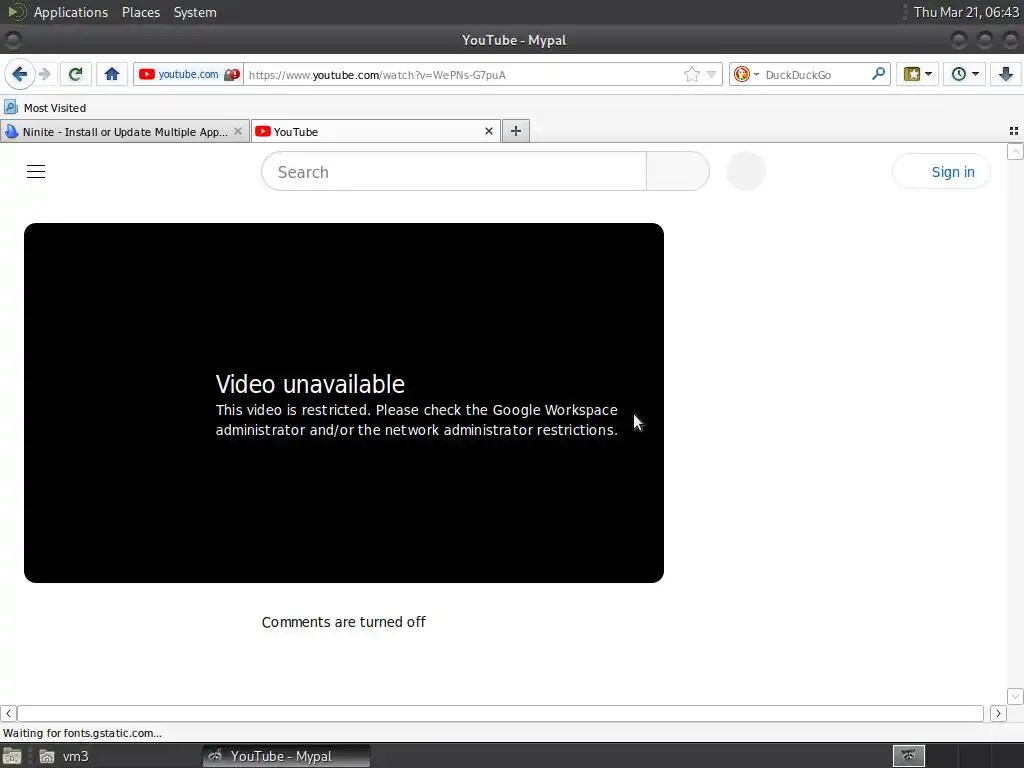Open a new tab with plus button
Viewport: 1024px width, 768px height.
tap(516, 131)
